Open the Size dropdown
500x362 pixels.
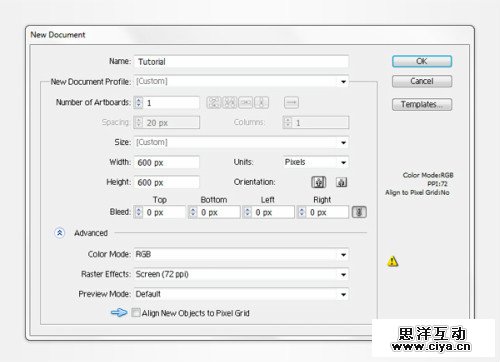click(241, 142)
